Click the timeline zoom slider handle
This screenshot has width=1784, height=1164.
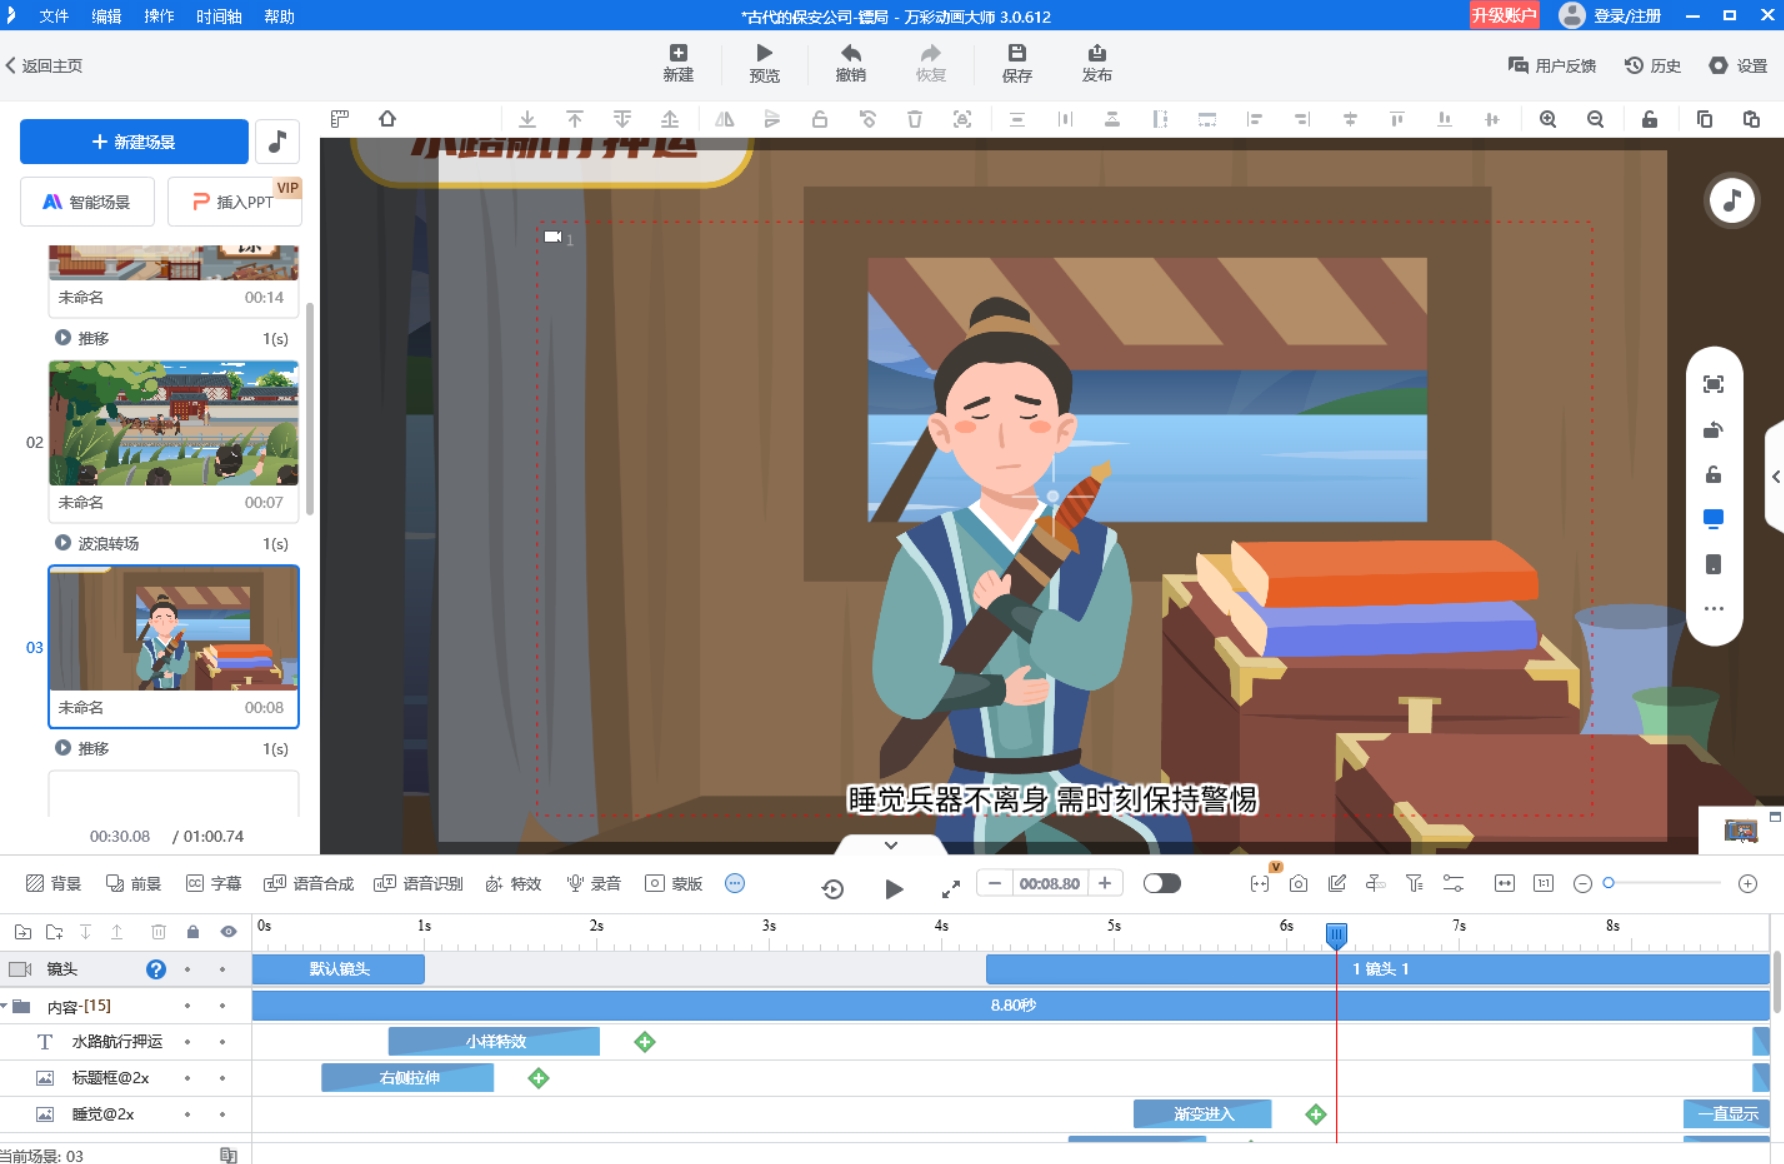click(1608, 882)
